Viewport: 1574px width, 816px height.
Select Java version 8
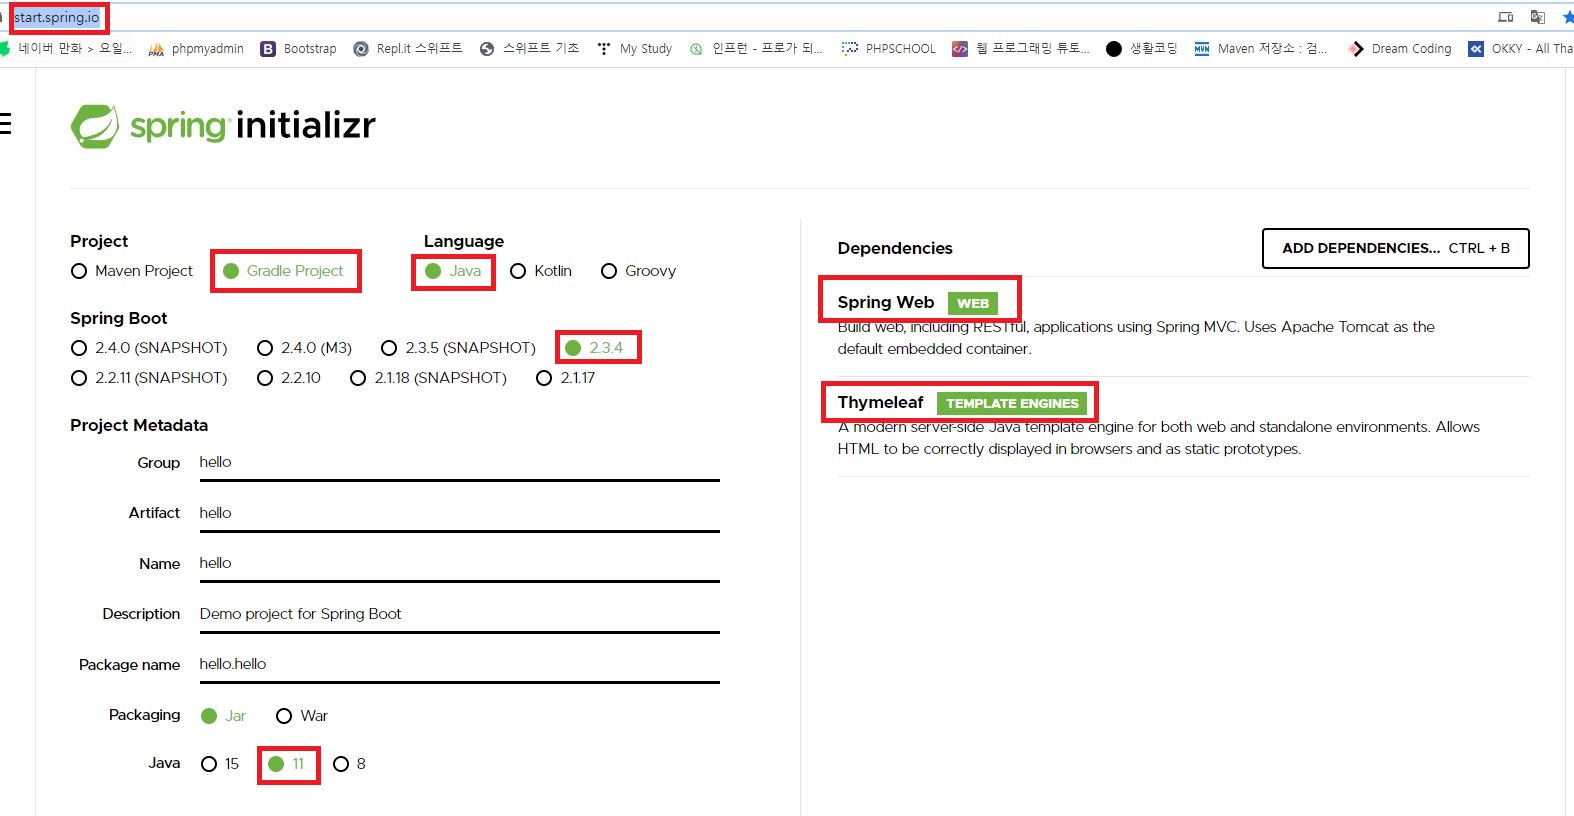pyautogui.click(x=349, y=764)
